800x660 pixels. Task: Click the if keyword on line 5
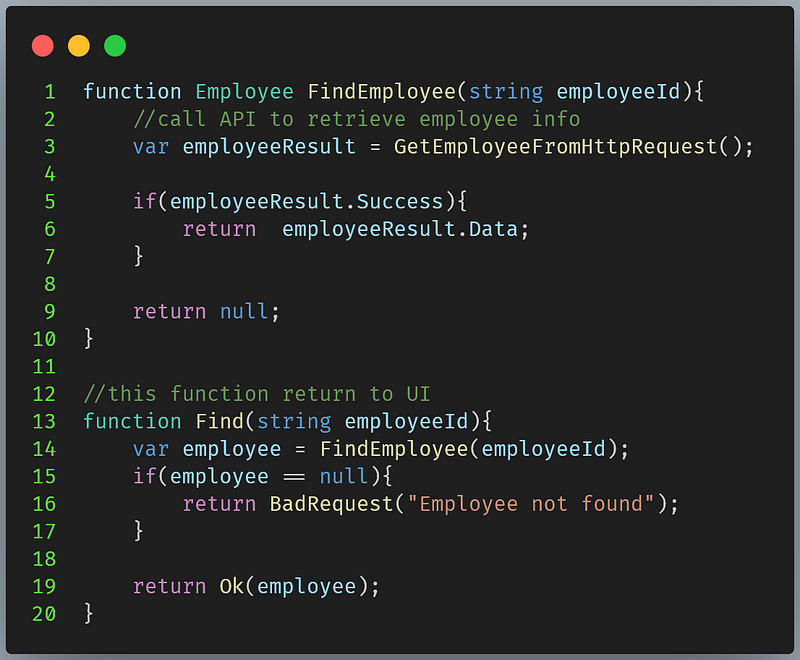pos(144,202)
